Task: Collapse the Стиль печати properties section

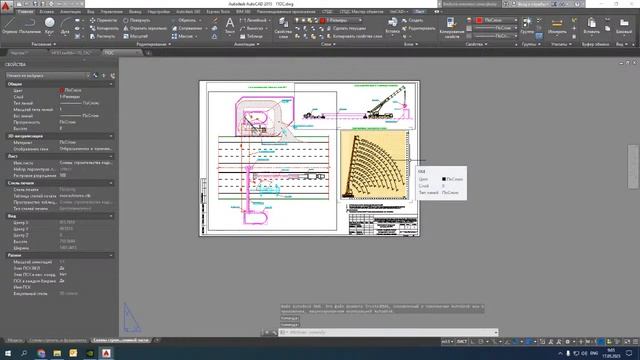Action: point(111,183)
